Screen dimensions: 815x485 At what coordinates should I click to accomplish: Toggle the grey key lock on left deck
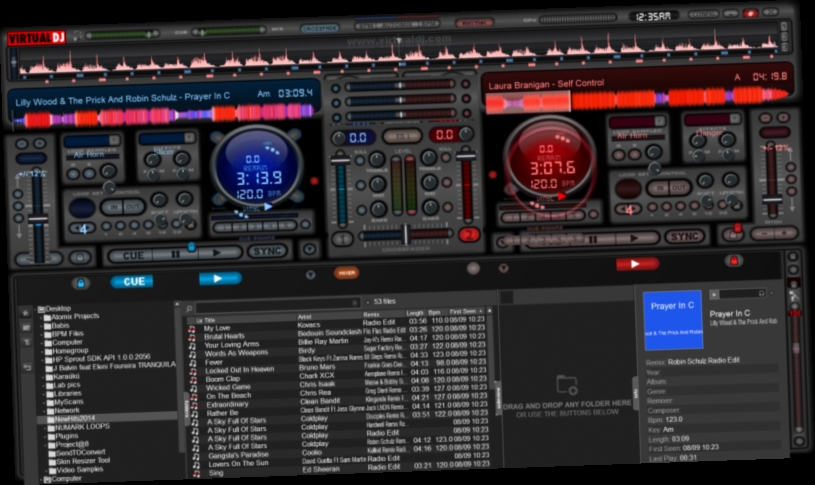(x=80, y=257)
